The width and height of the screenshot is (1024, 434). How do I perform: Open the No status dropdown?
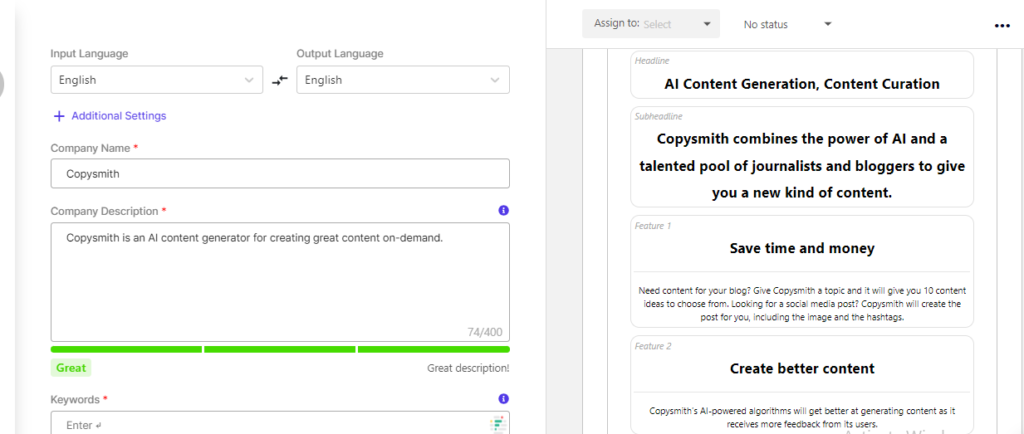point(788,24)
